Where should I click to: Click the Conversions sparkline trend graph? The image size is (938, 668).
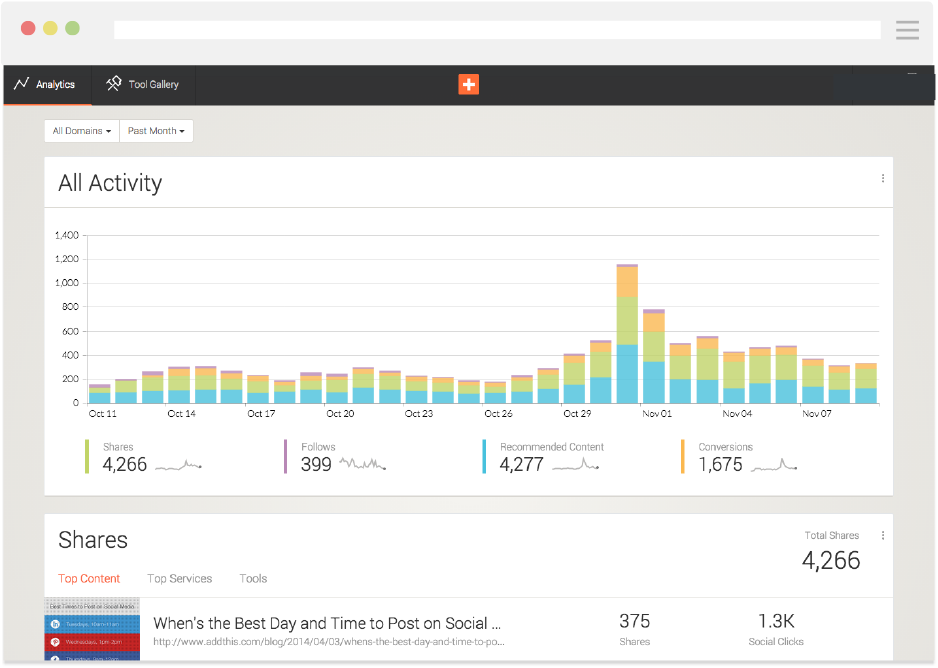[x=775, y=465]
